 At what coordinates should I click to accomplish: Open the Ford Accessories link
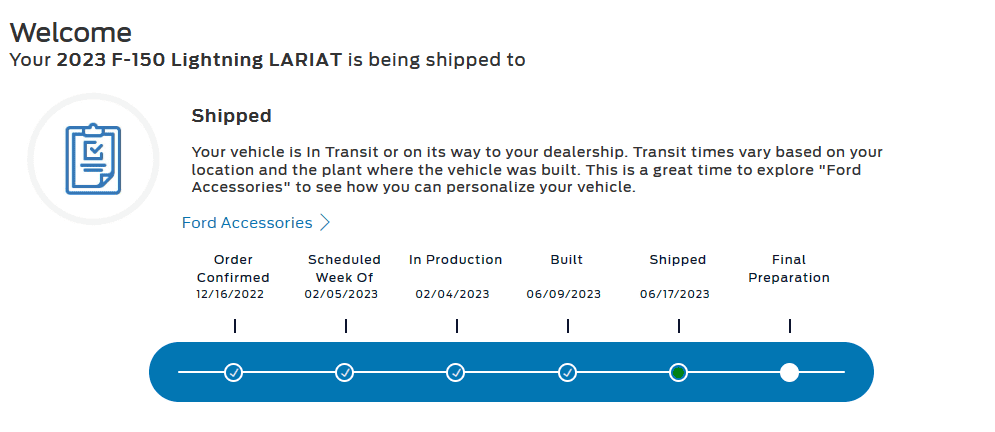point(247,223)
